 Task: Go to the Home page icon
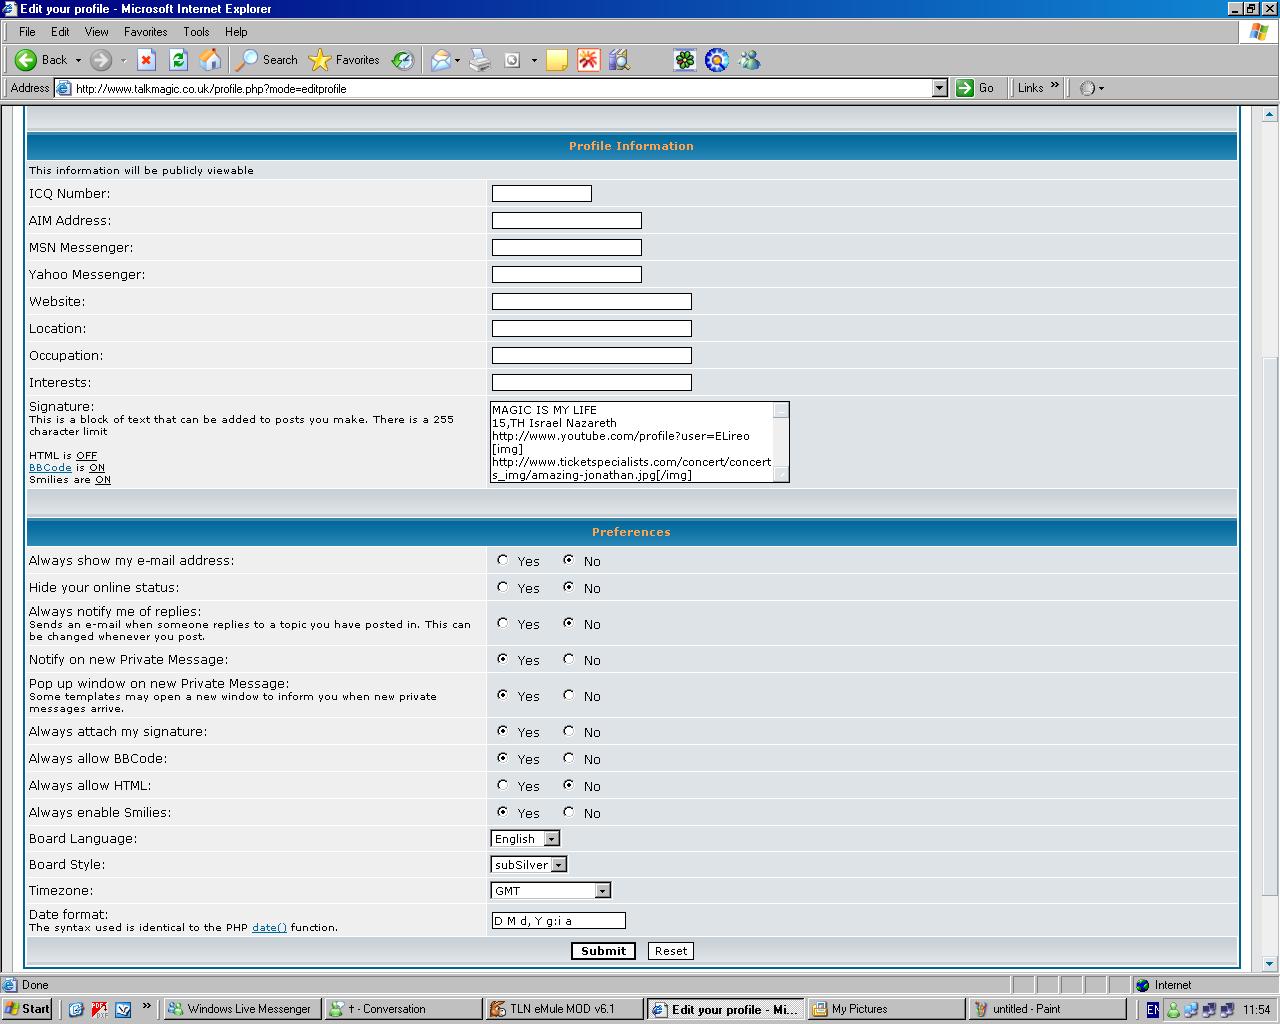click(x=210, y=60)
